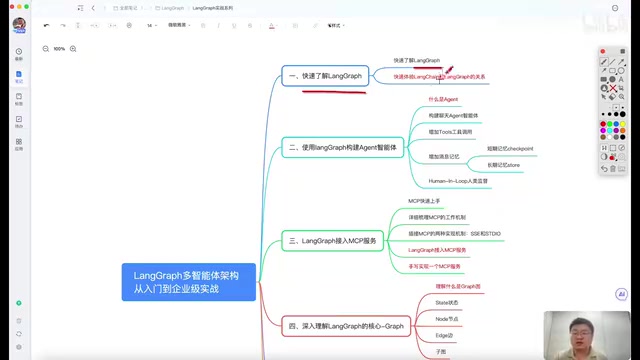Select the eraser tool in drawing palette
The image size is (640, 360).
click(x=612, y=97)
